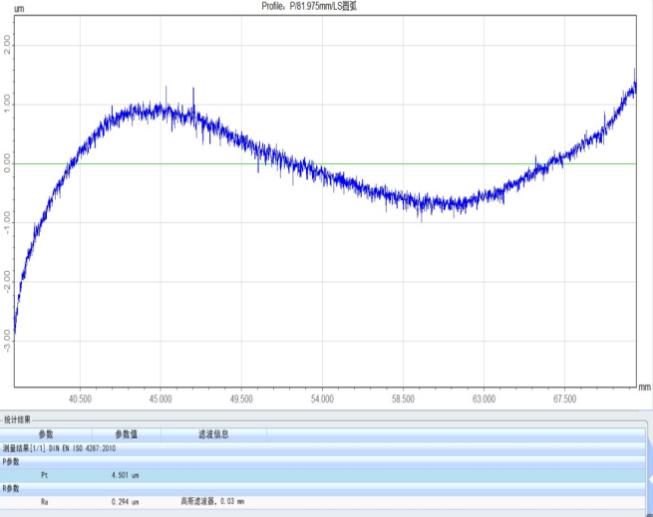This screenshot has width=653, height=517.
Task: Click the um unit label on y-axis
Action: click(x=19, y=8)
